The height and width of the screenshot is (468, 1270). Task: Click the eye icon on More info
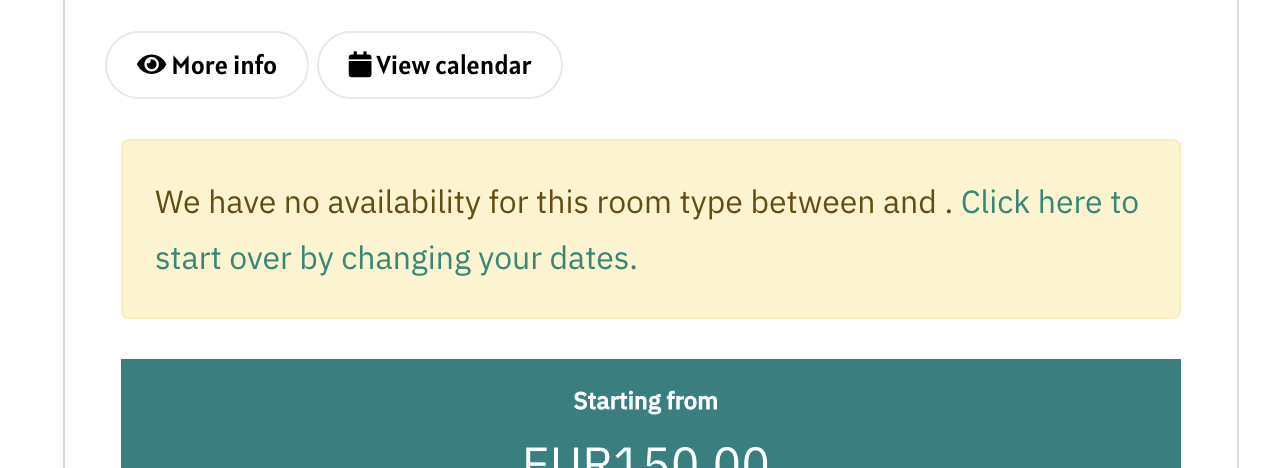[x=152, y=65]
